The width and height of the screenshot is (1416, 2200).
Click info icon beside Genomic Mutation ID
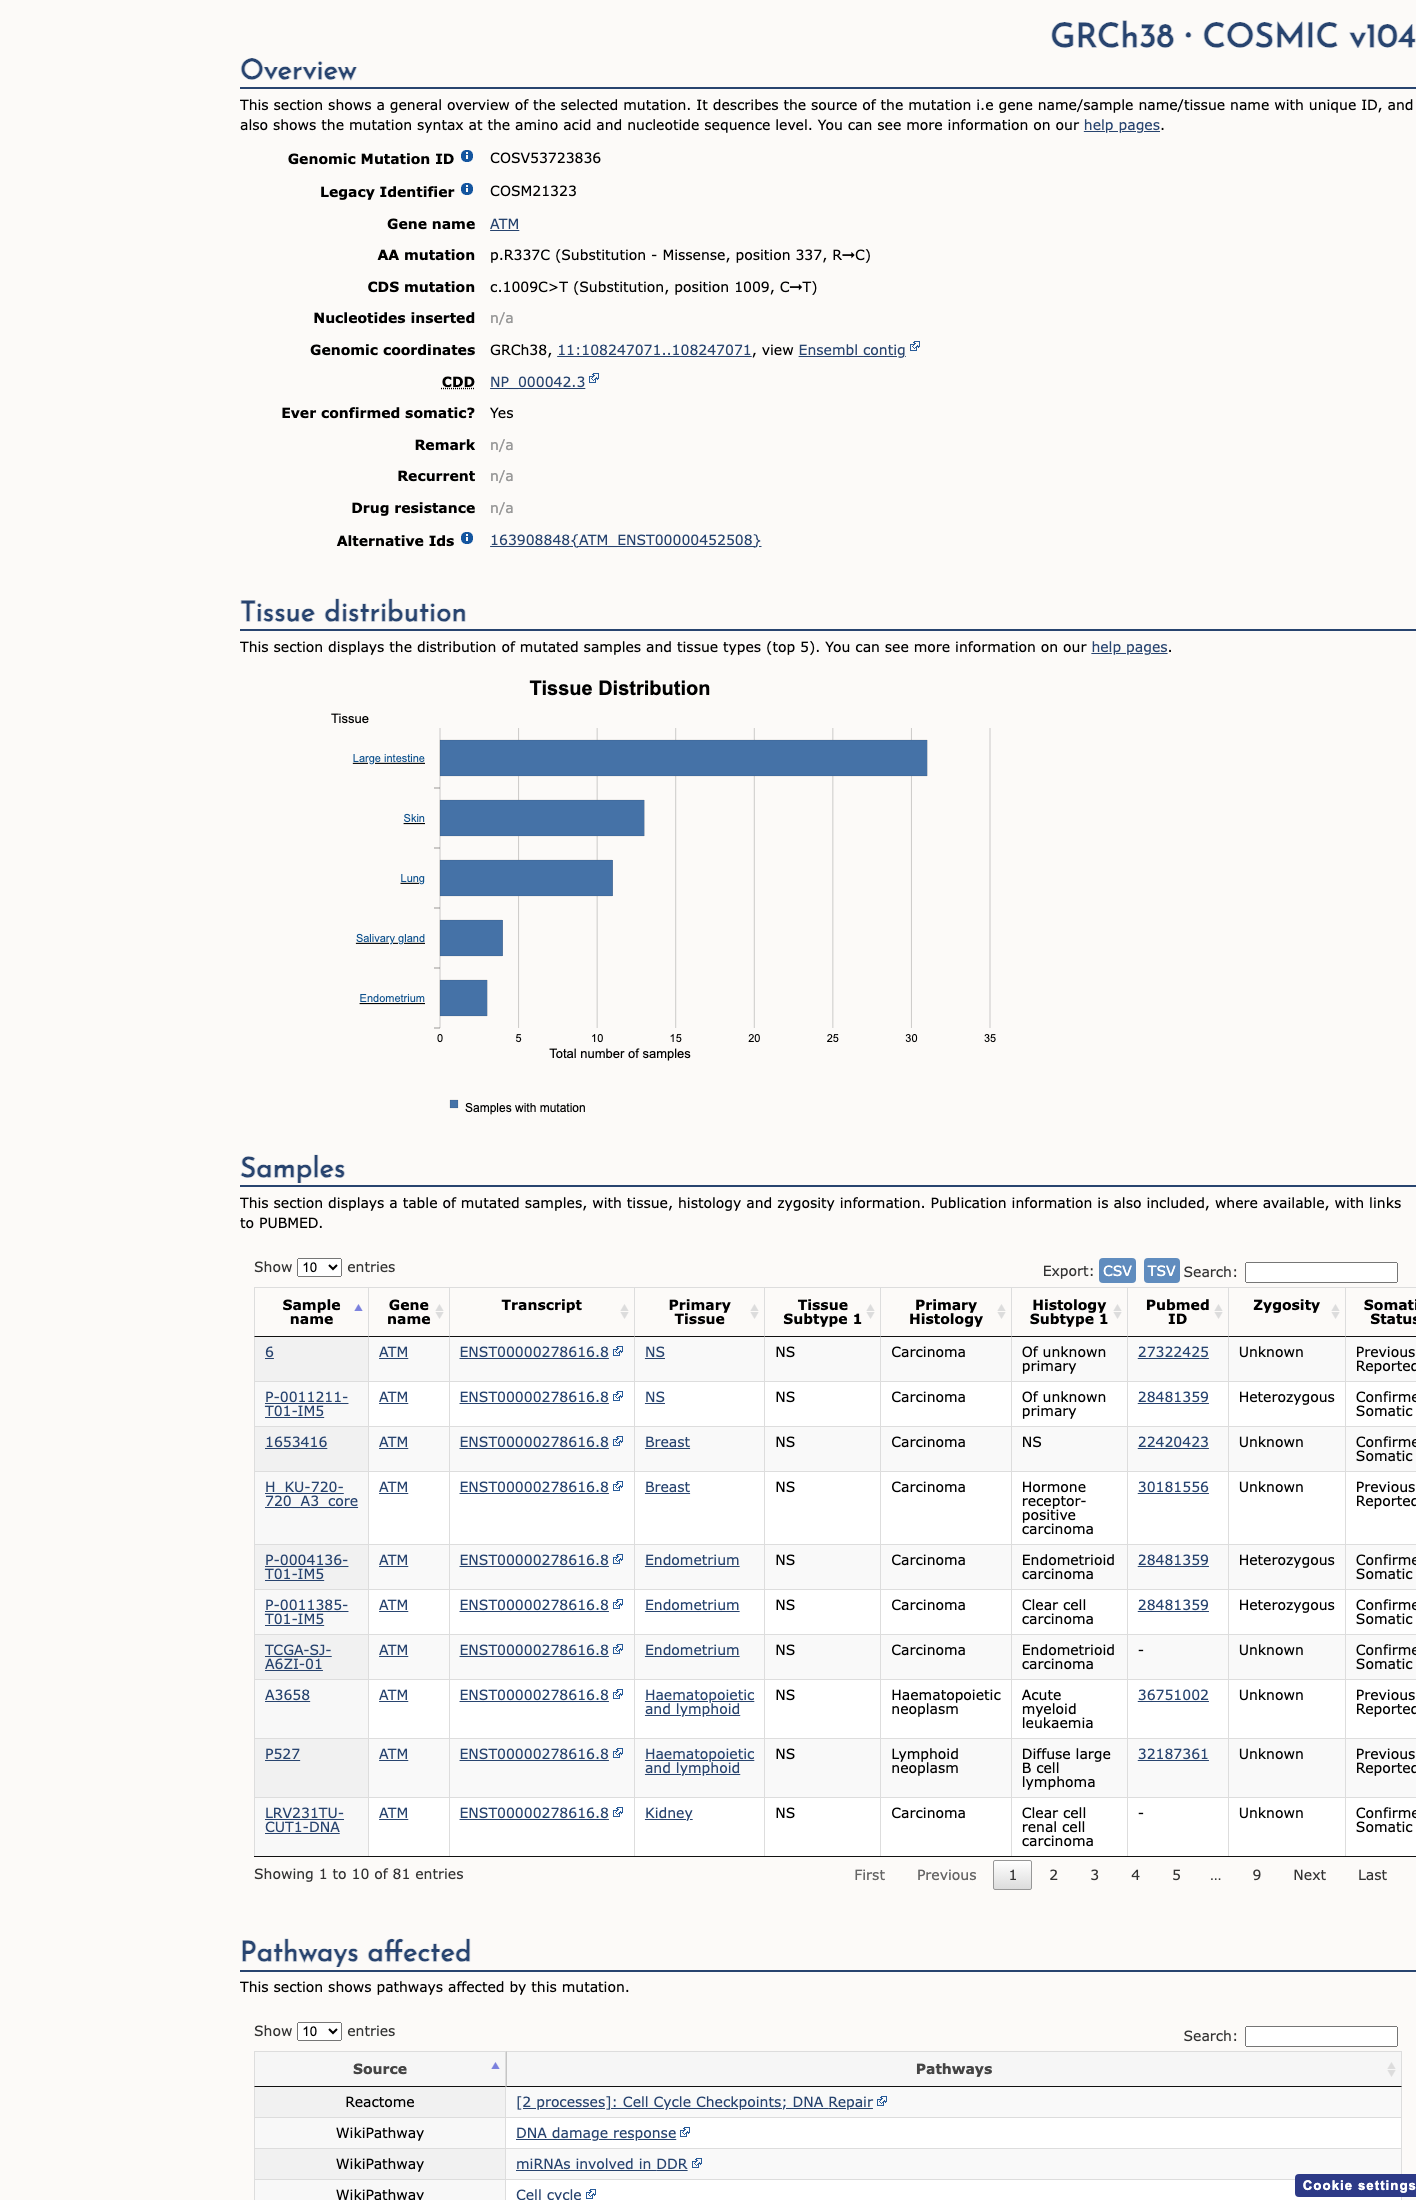coord(467,156)
